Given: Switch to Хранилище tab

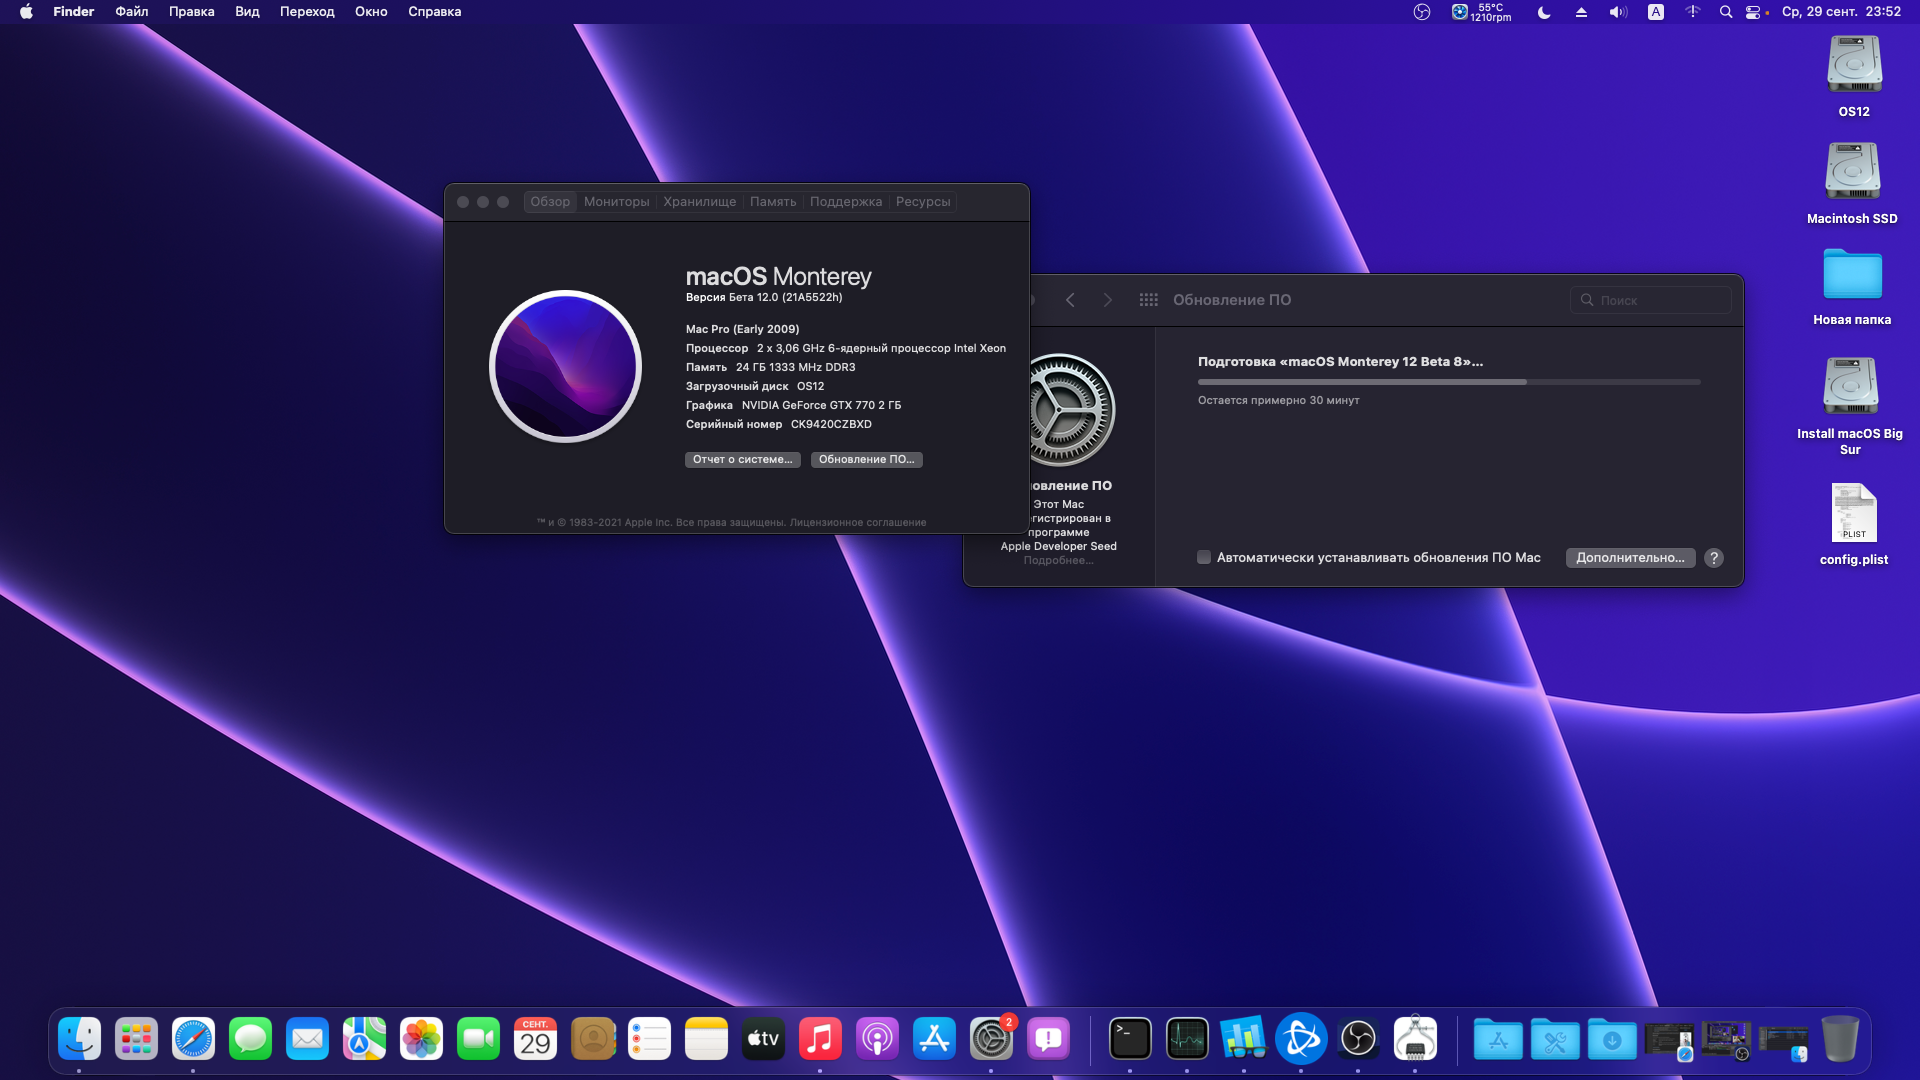Looking at the screenshot, I should [x=699, y=202].
